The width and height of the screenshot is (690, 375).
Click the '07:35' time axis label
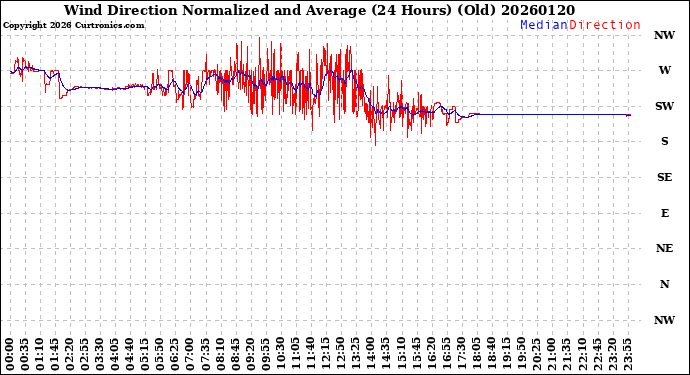coord(205,354)
